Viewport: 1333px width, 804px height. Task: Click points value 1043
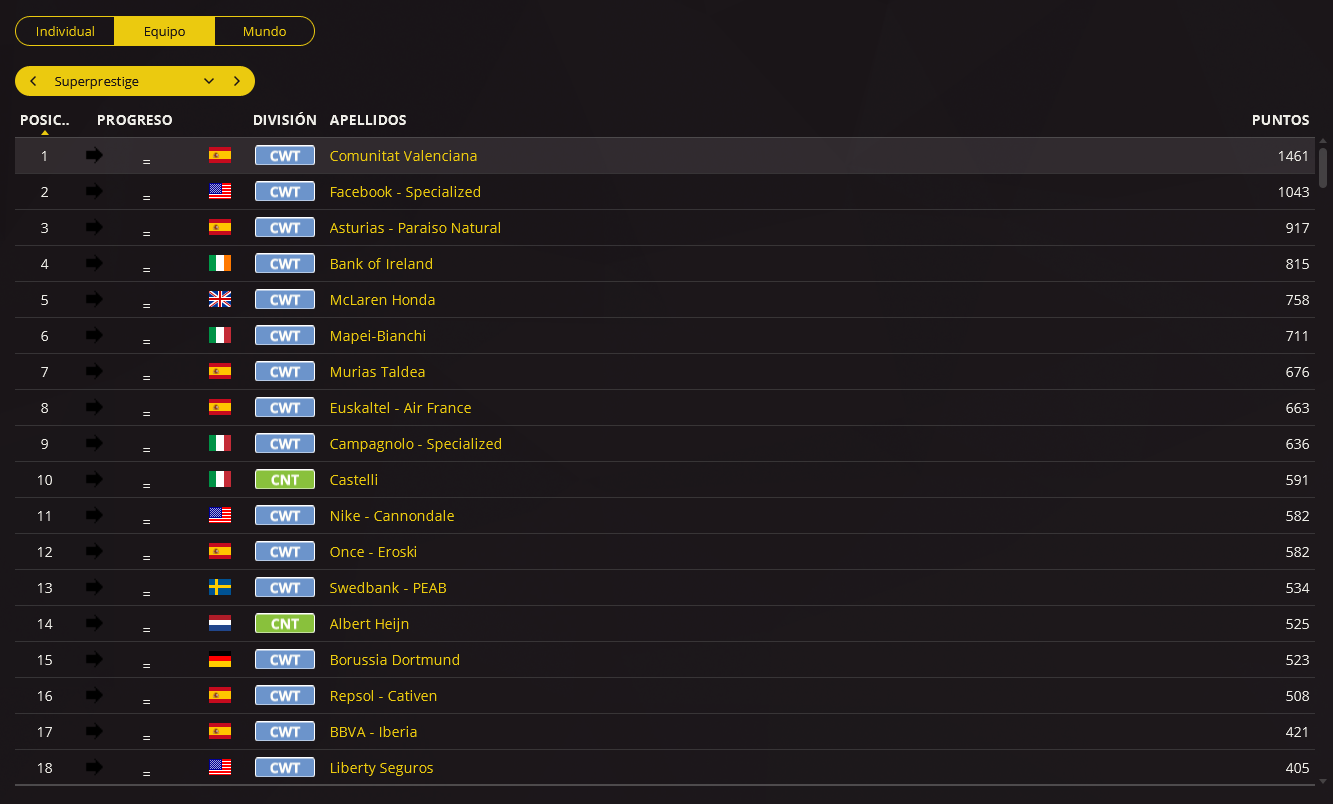(x=1293, y=192)
